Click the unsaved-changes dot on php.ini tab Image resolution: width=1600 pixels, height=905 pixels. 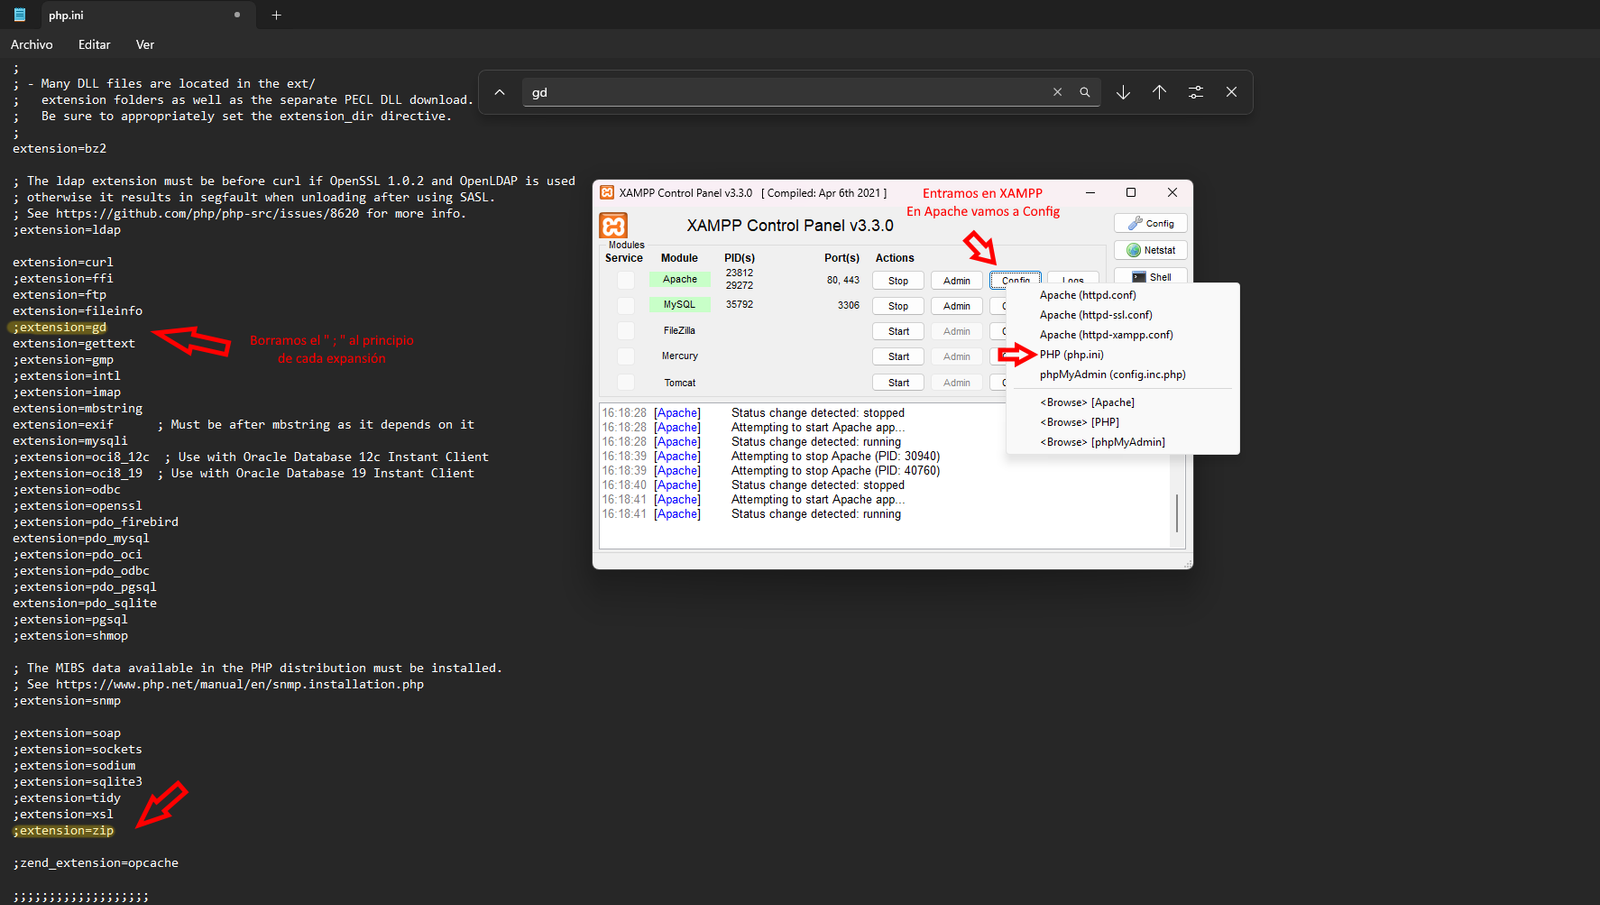tap(237, 15)
